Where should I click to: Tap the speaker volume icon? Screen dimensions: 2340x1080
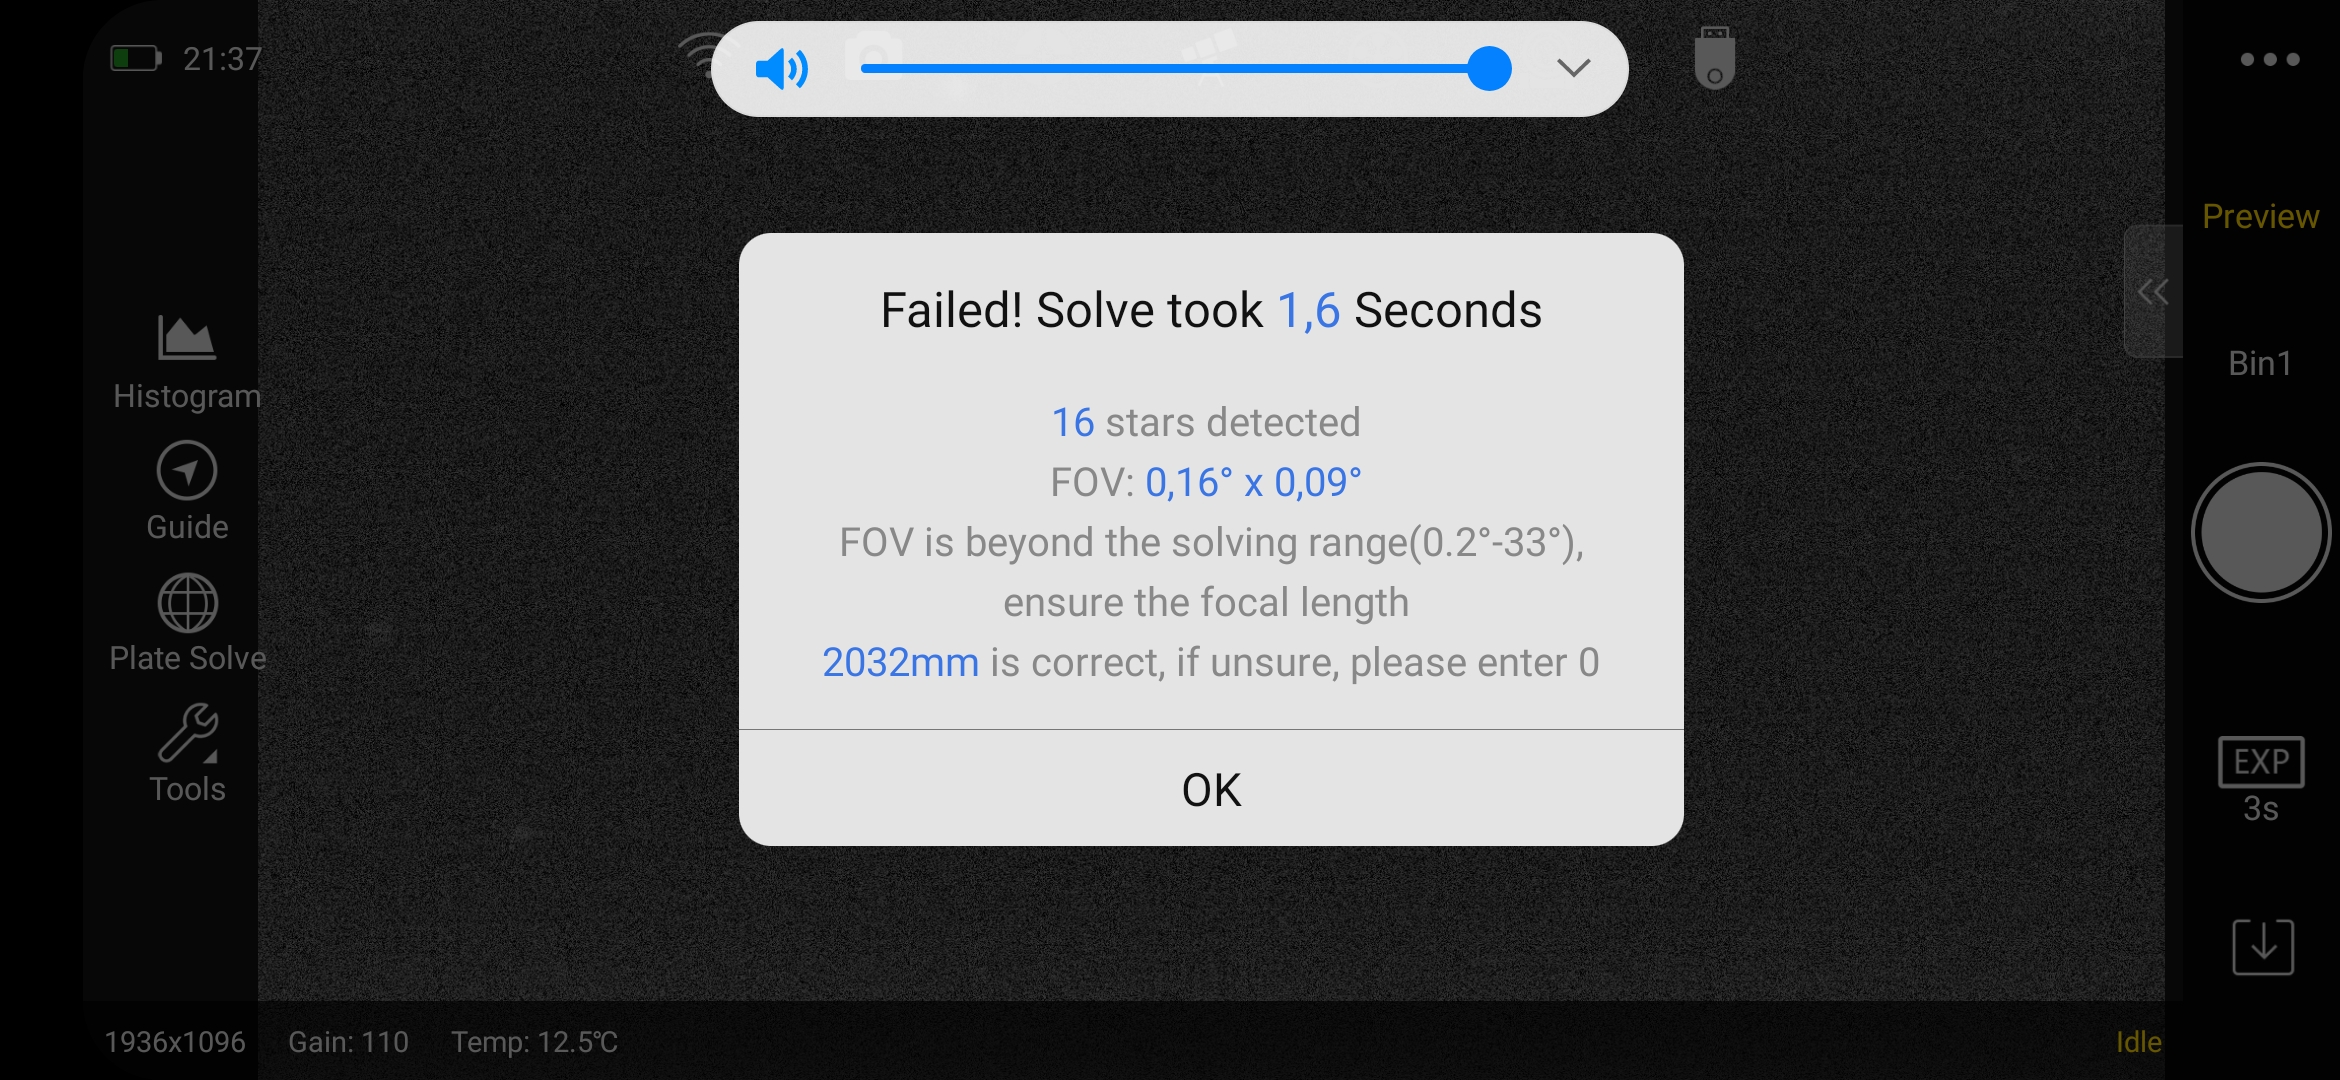[781, 69]
